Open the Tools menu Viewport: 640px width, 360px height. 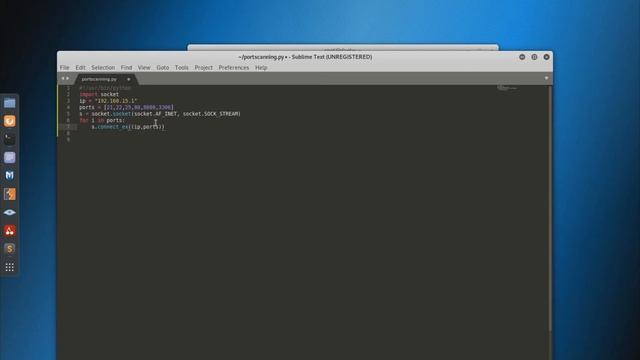coord(182,67)
